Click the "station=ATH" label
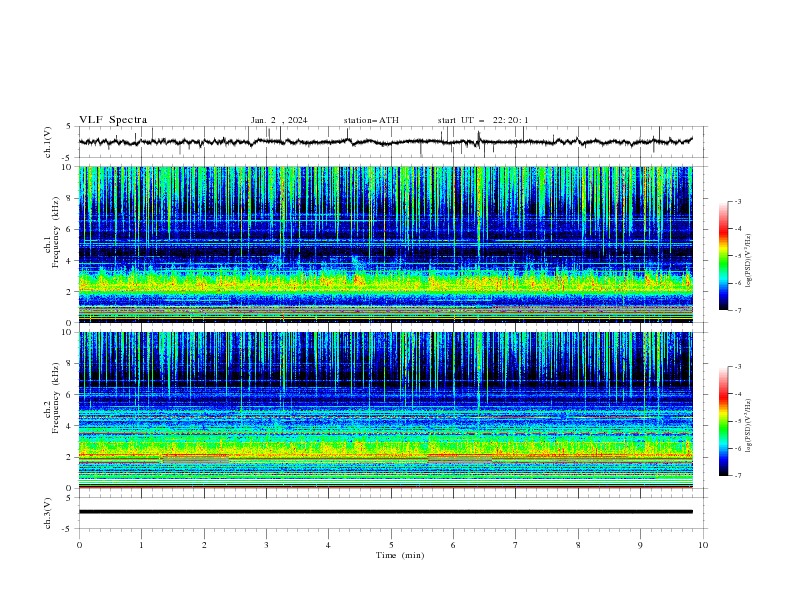 pyautogui.click(x=371, y=120)
